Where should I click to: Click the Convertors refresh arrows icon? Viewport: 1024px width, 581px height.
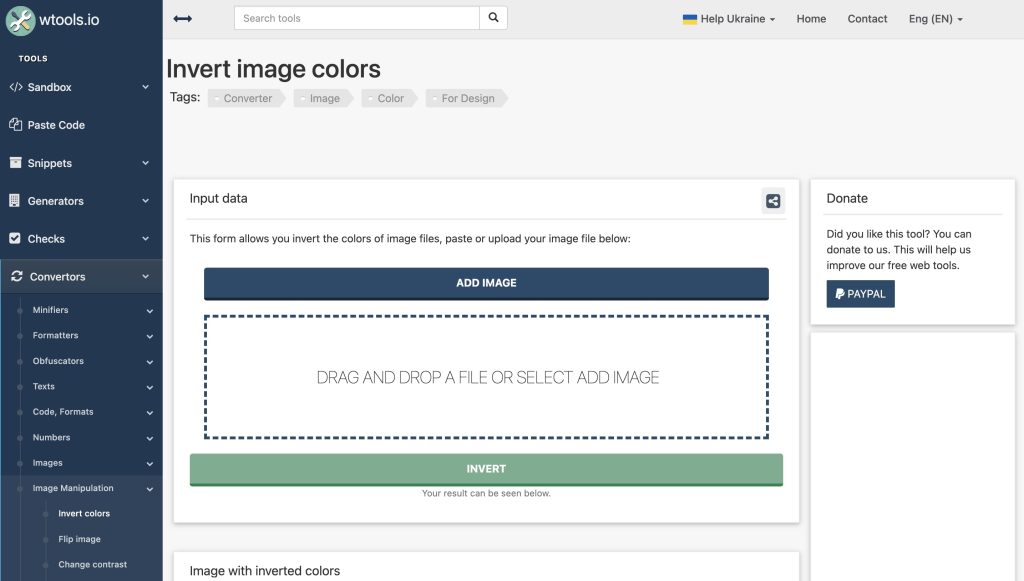pos(17,276)
